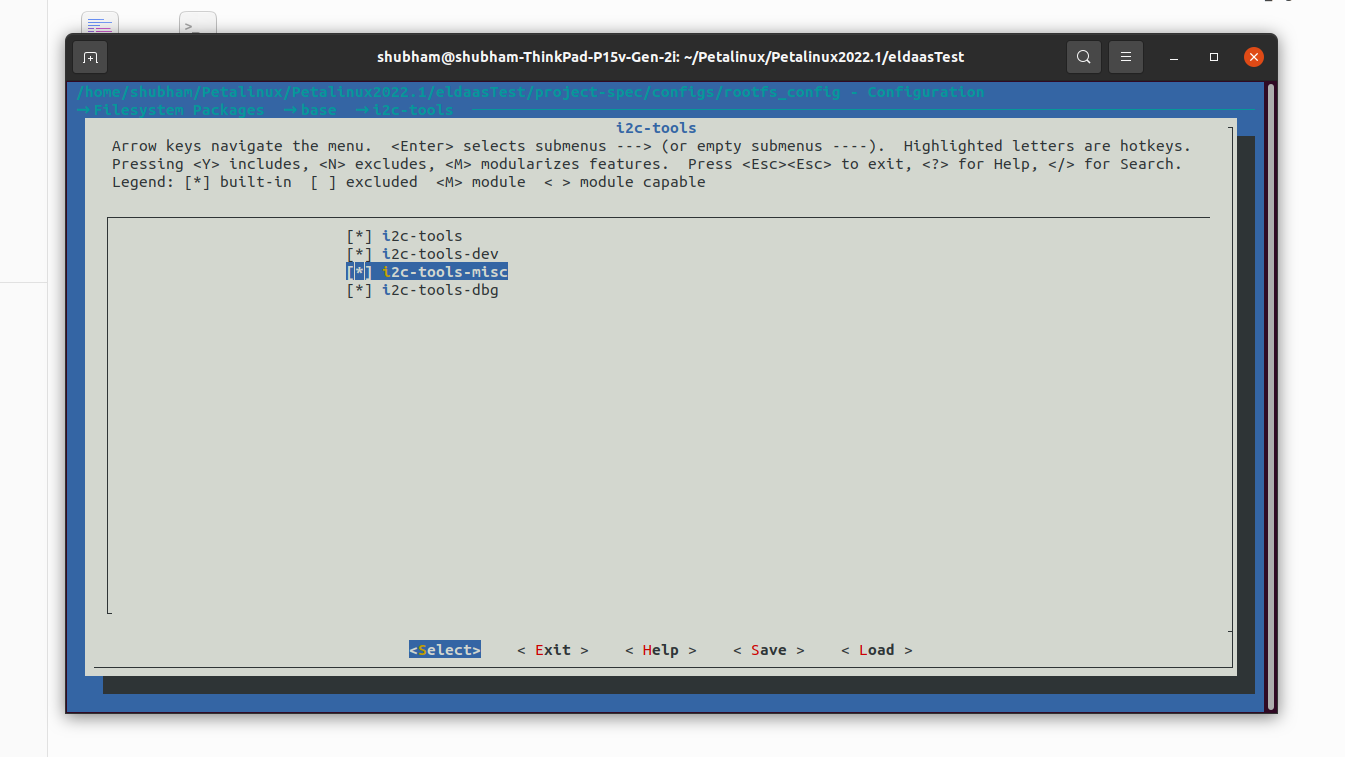Save the rootfs configuration
1345x757 pixels.
pyautogui.click(x=768, y=649)
